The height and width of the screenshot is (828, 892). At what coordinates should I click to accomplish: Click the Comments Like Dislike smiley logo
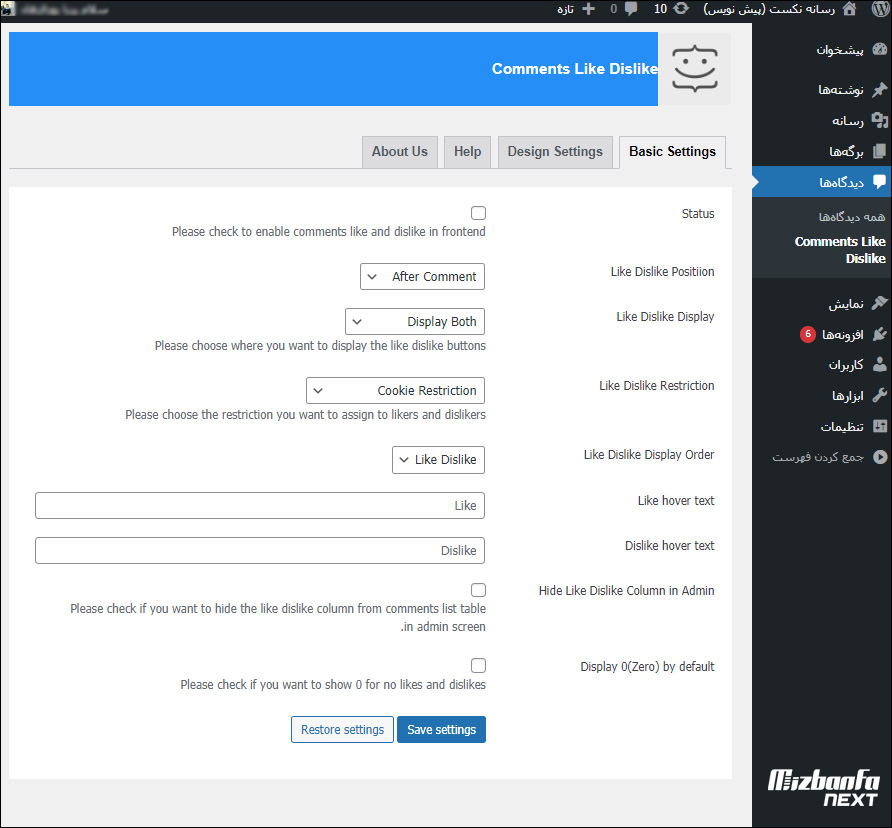point(695,69)
